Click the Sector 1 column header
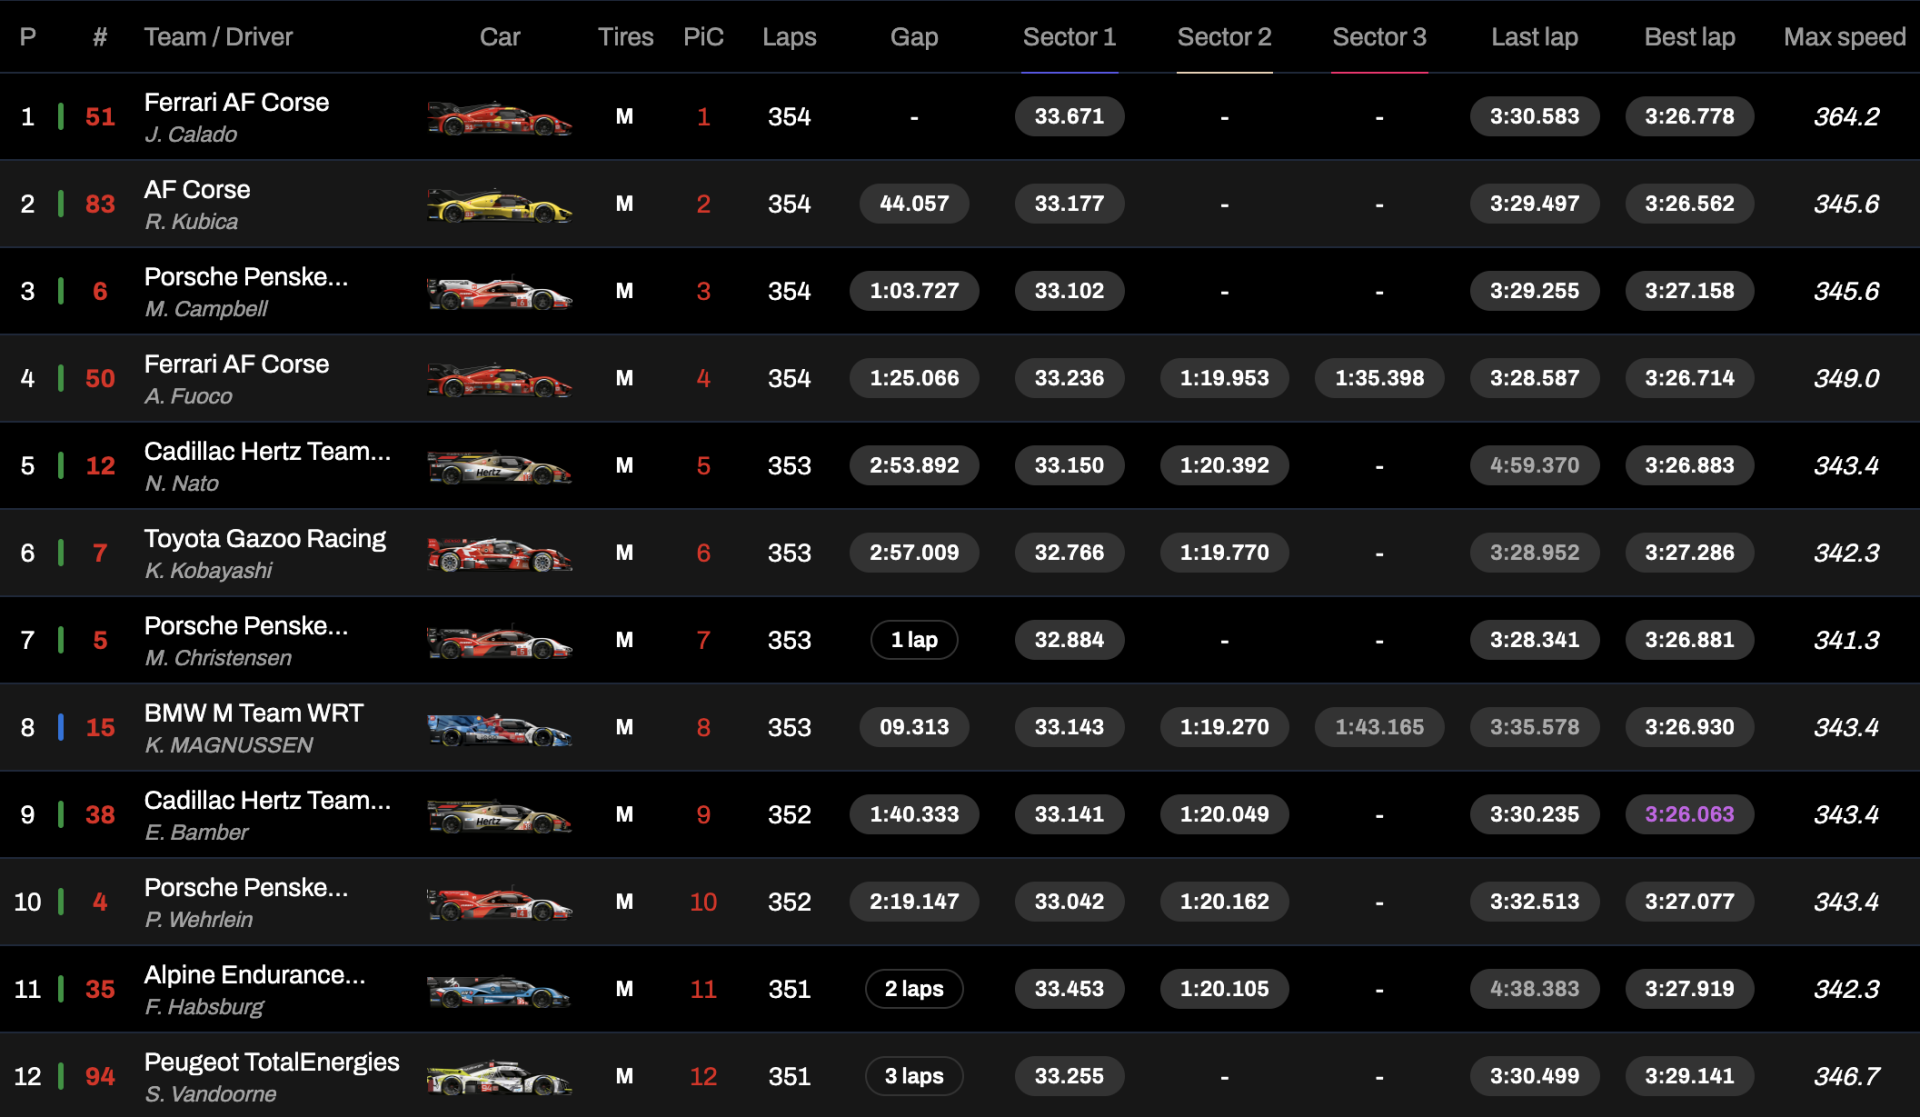The height and width of the screenshot is (1117, 1920). 1068,37
